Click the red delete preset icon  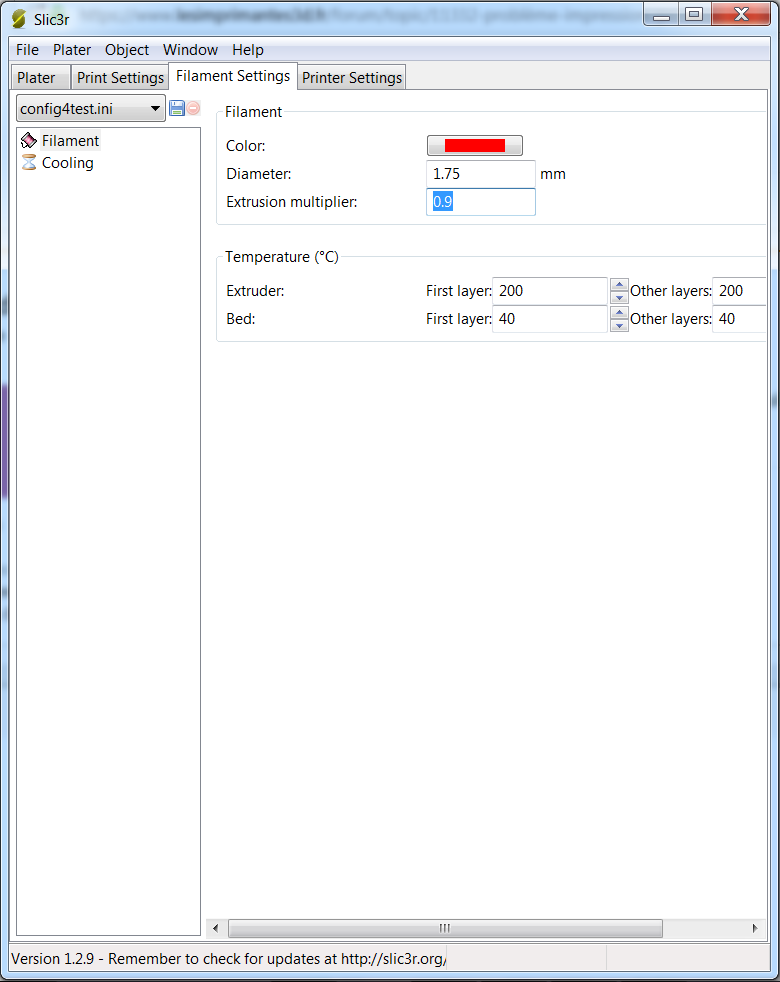tap(194, 108)
